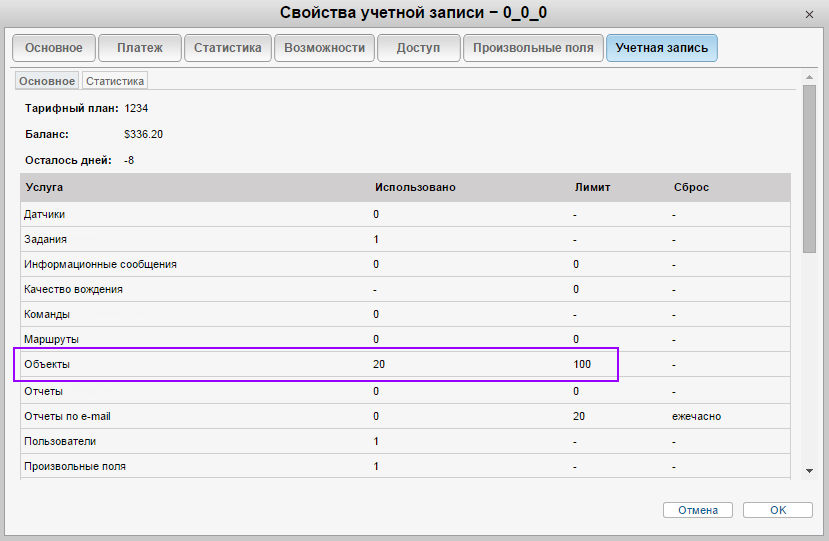Switch to the Платеж tab

coord(140,48)
